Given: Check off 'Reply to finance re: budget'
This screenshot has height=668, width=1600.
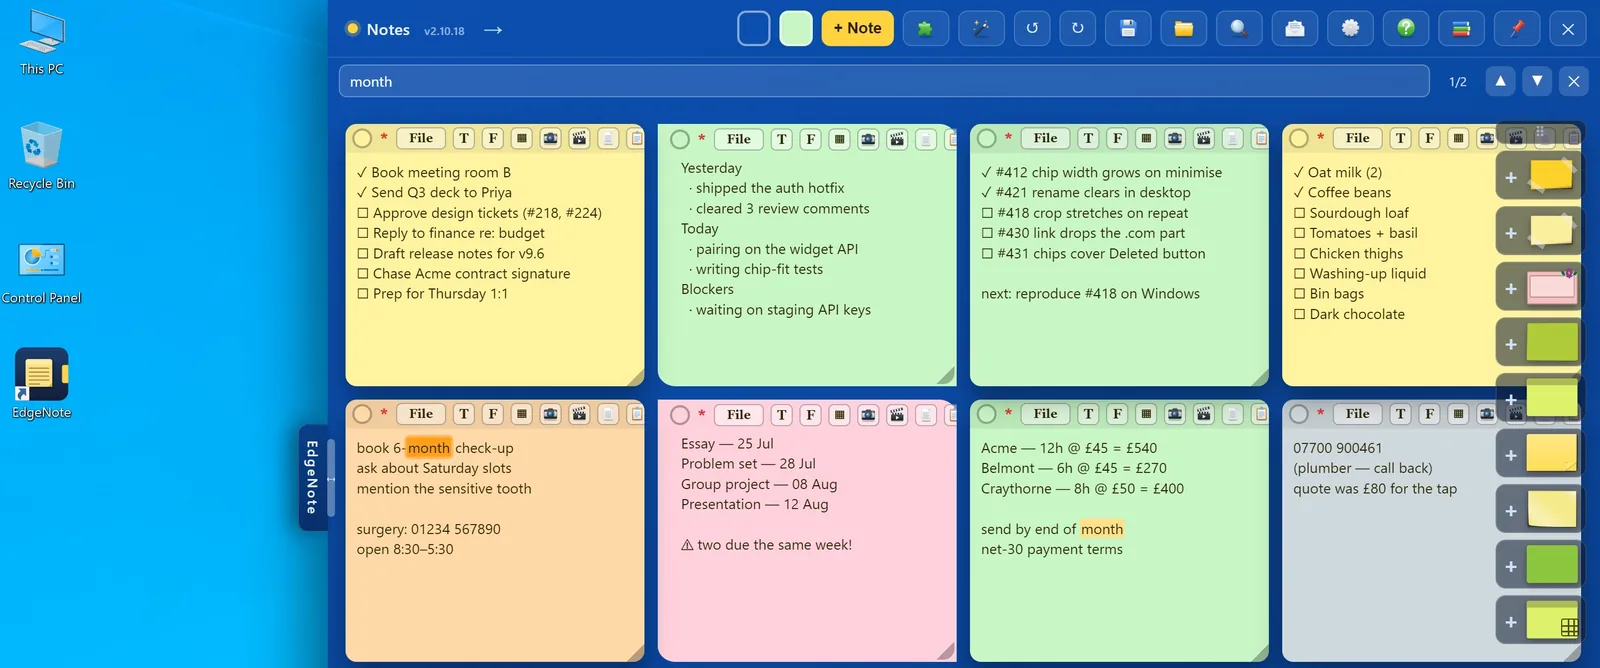Looking at the screenshot, I should (363, 233).
